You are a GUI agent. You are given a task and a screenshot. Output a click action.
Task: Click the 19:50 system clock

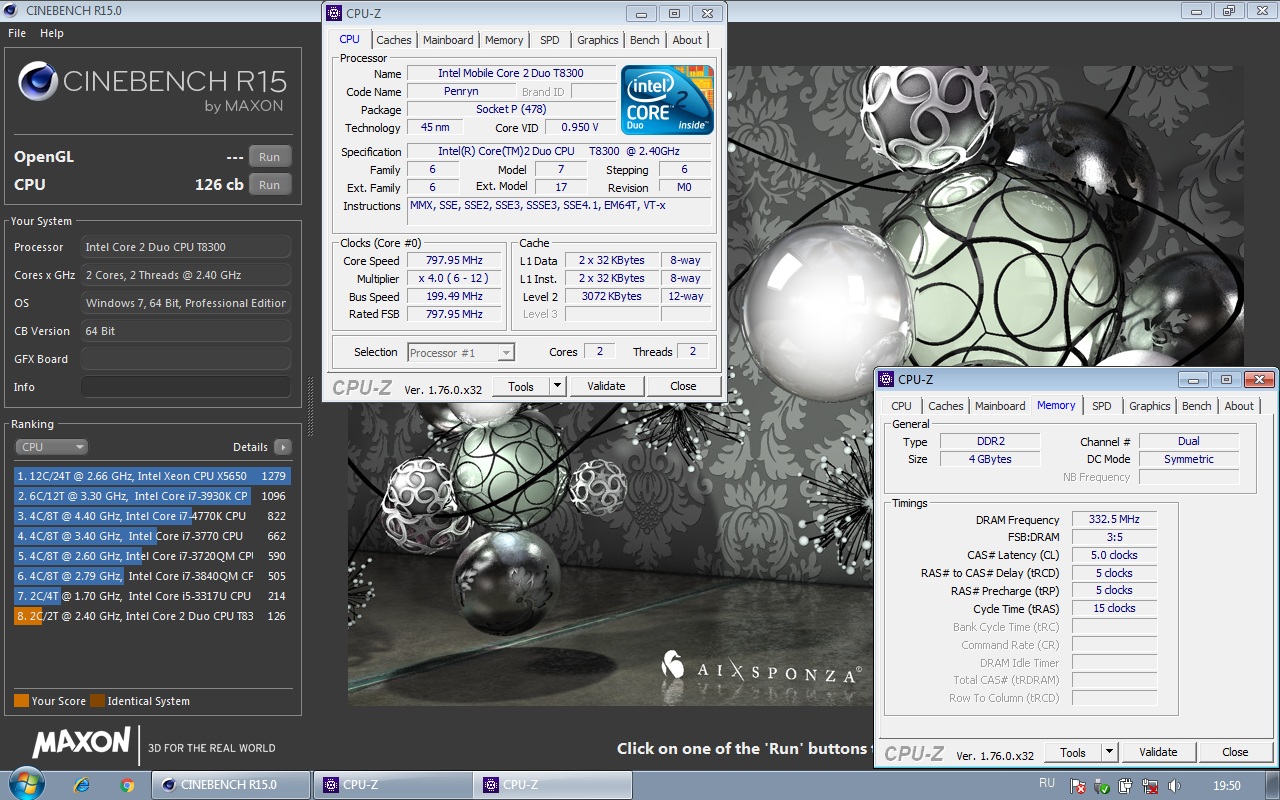click(1226, 786)
